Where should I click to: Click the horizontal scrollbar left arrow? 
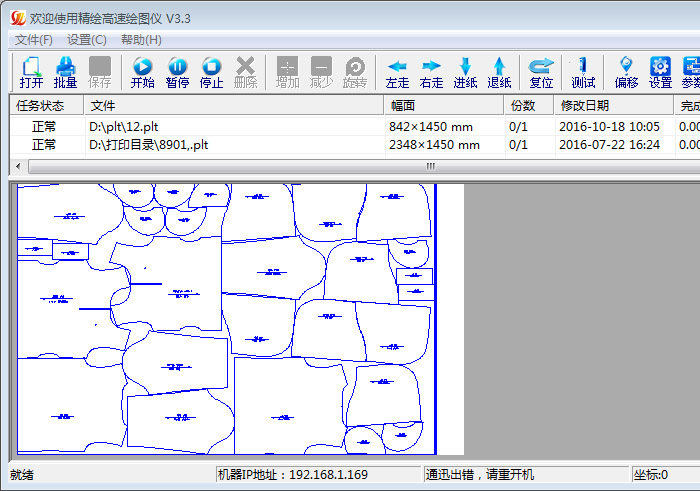(x=18, y=166)
